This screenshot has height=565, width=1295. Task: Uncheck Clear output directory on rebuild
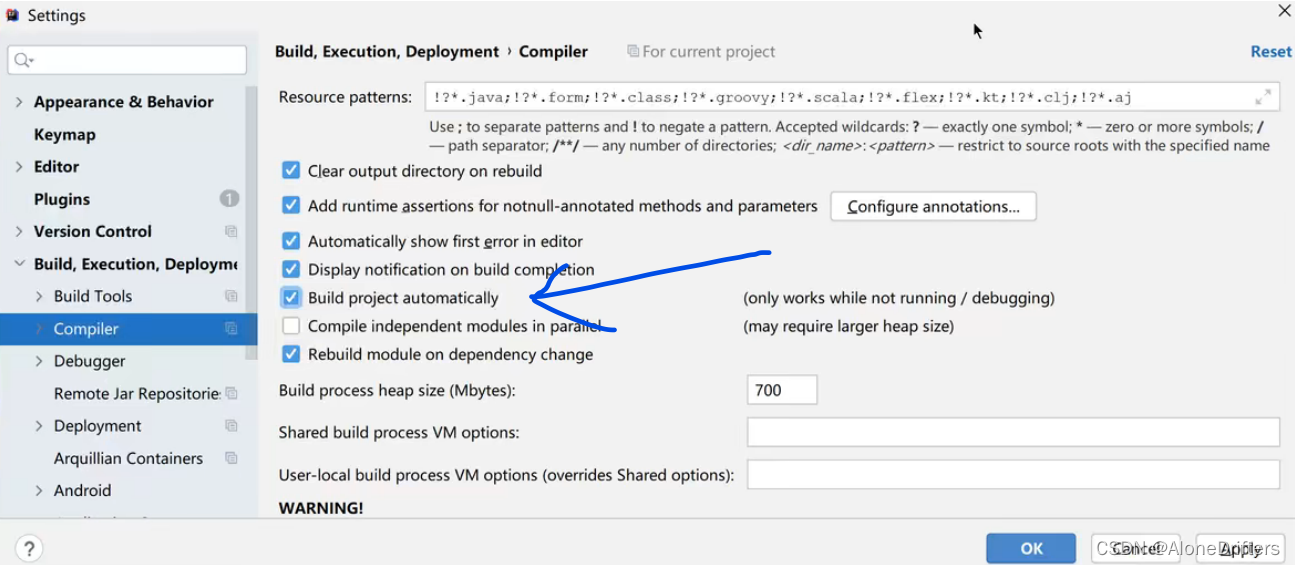[x=291, y=171]
